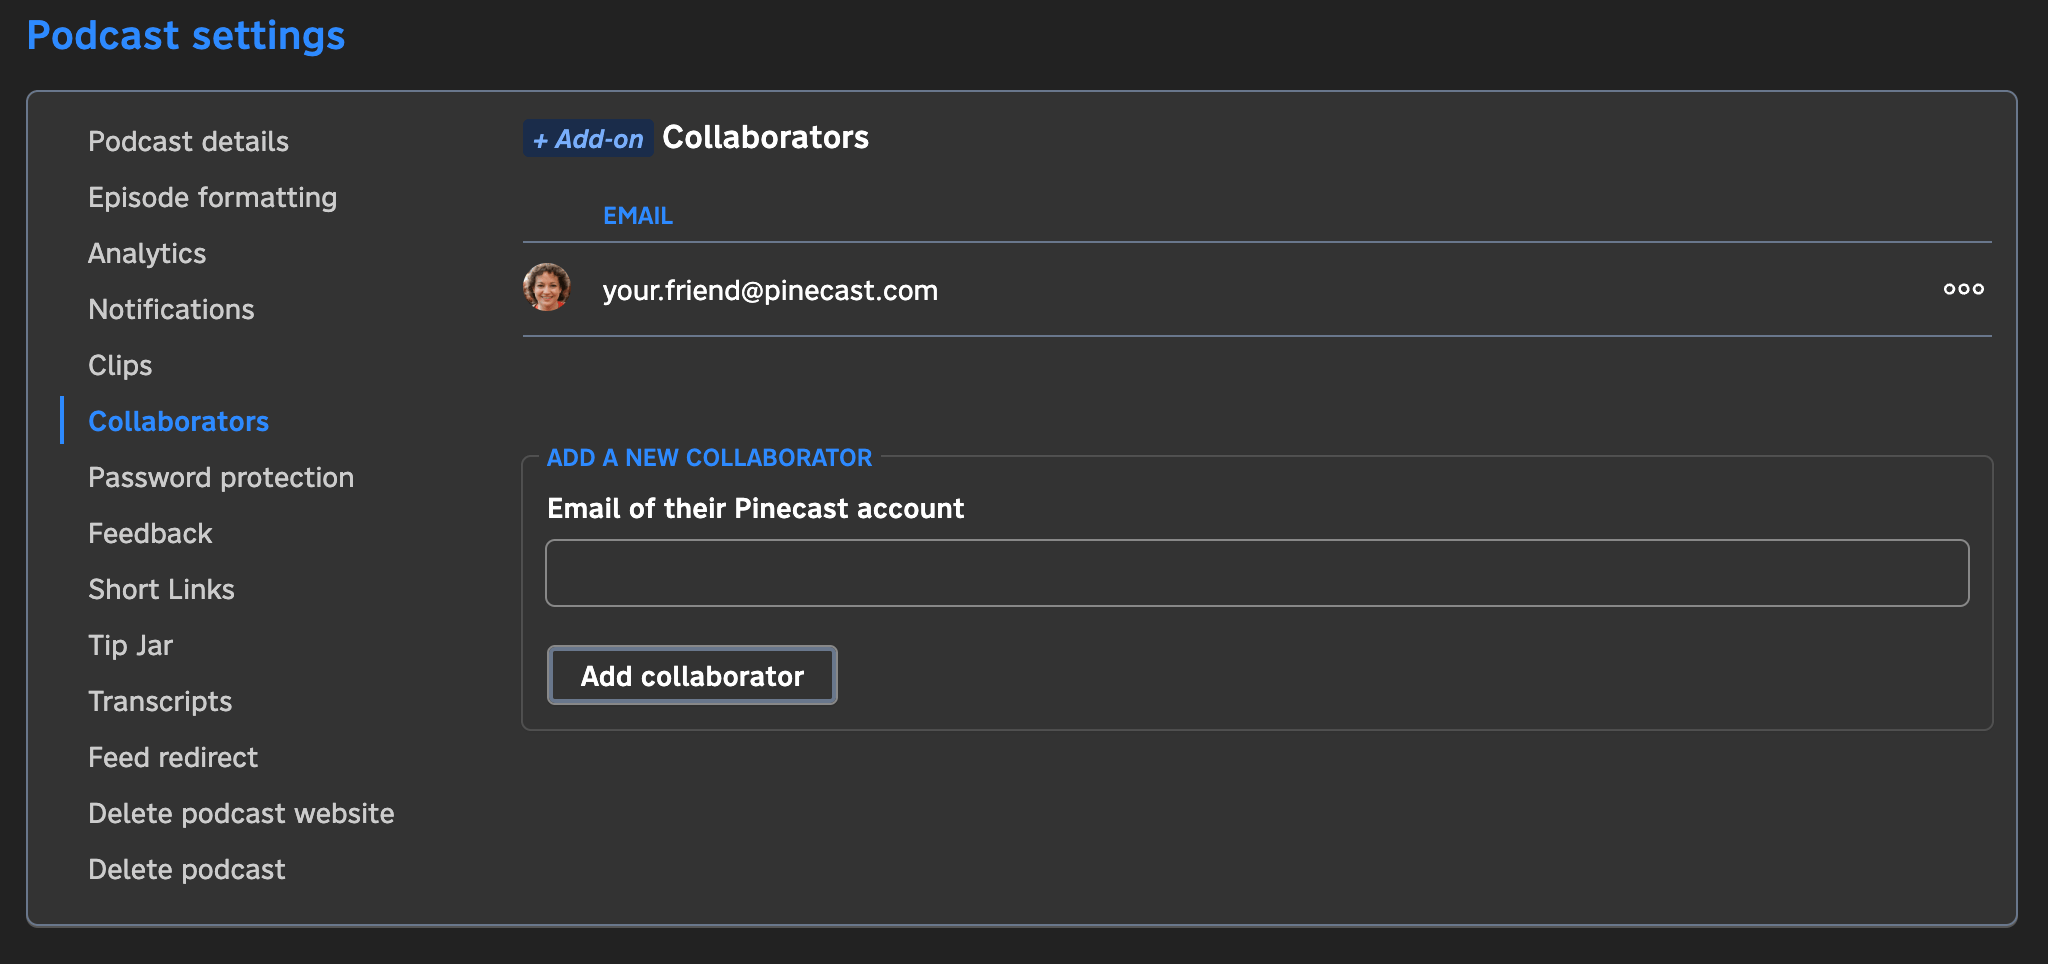Go to the Tip Jar settings

pos(130,645)
